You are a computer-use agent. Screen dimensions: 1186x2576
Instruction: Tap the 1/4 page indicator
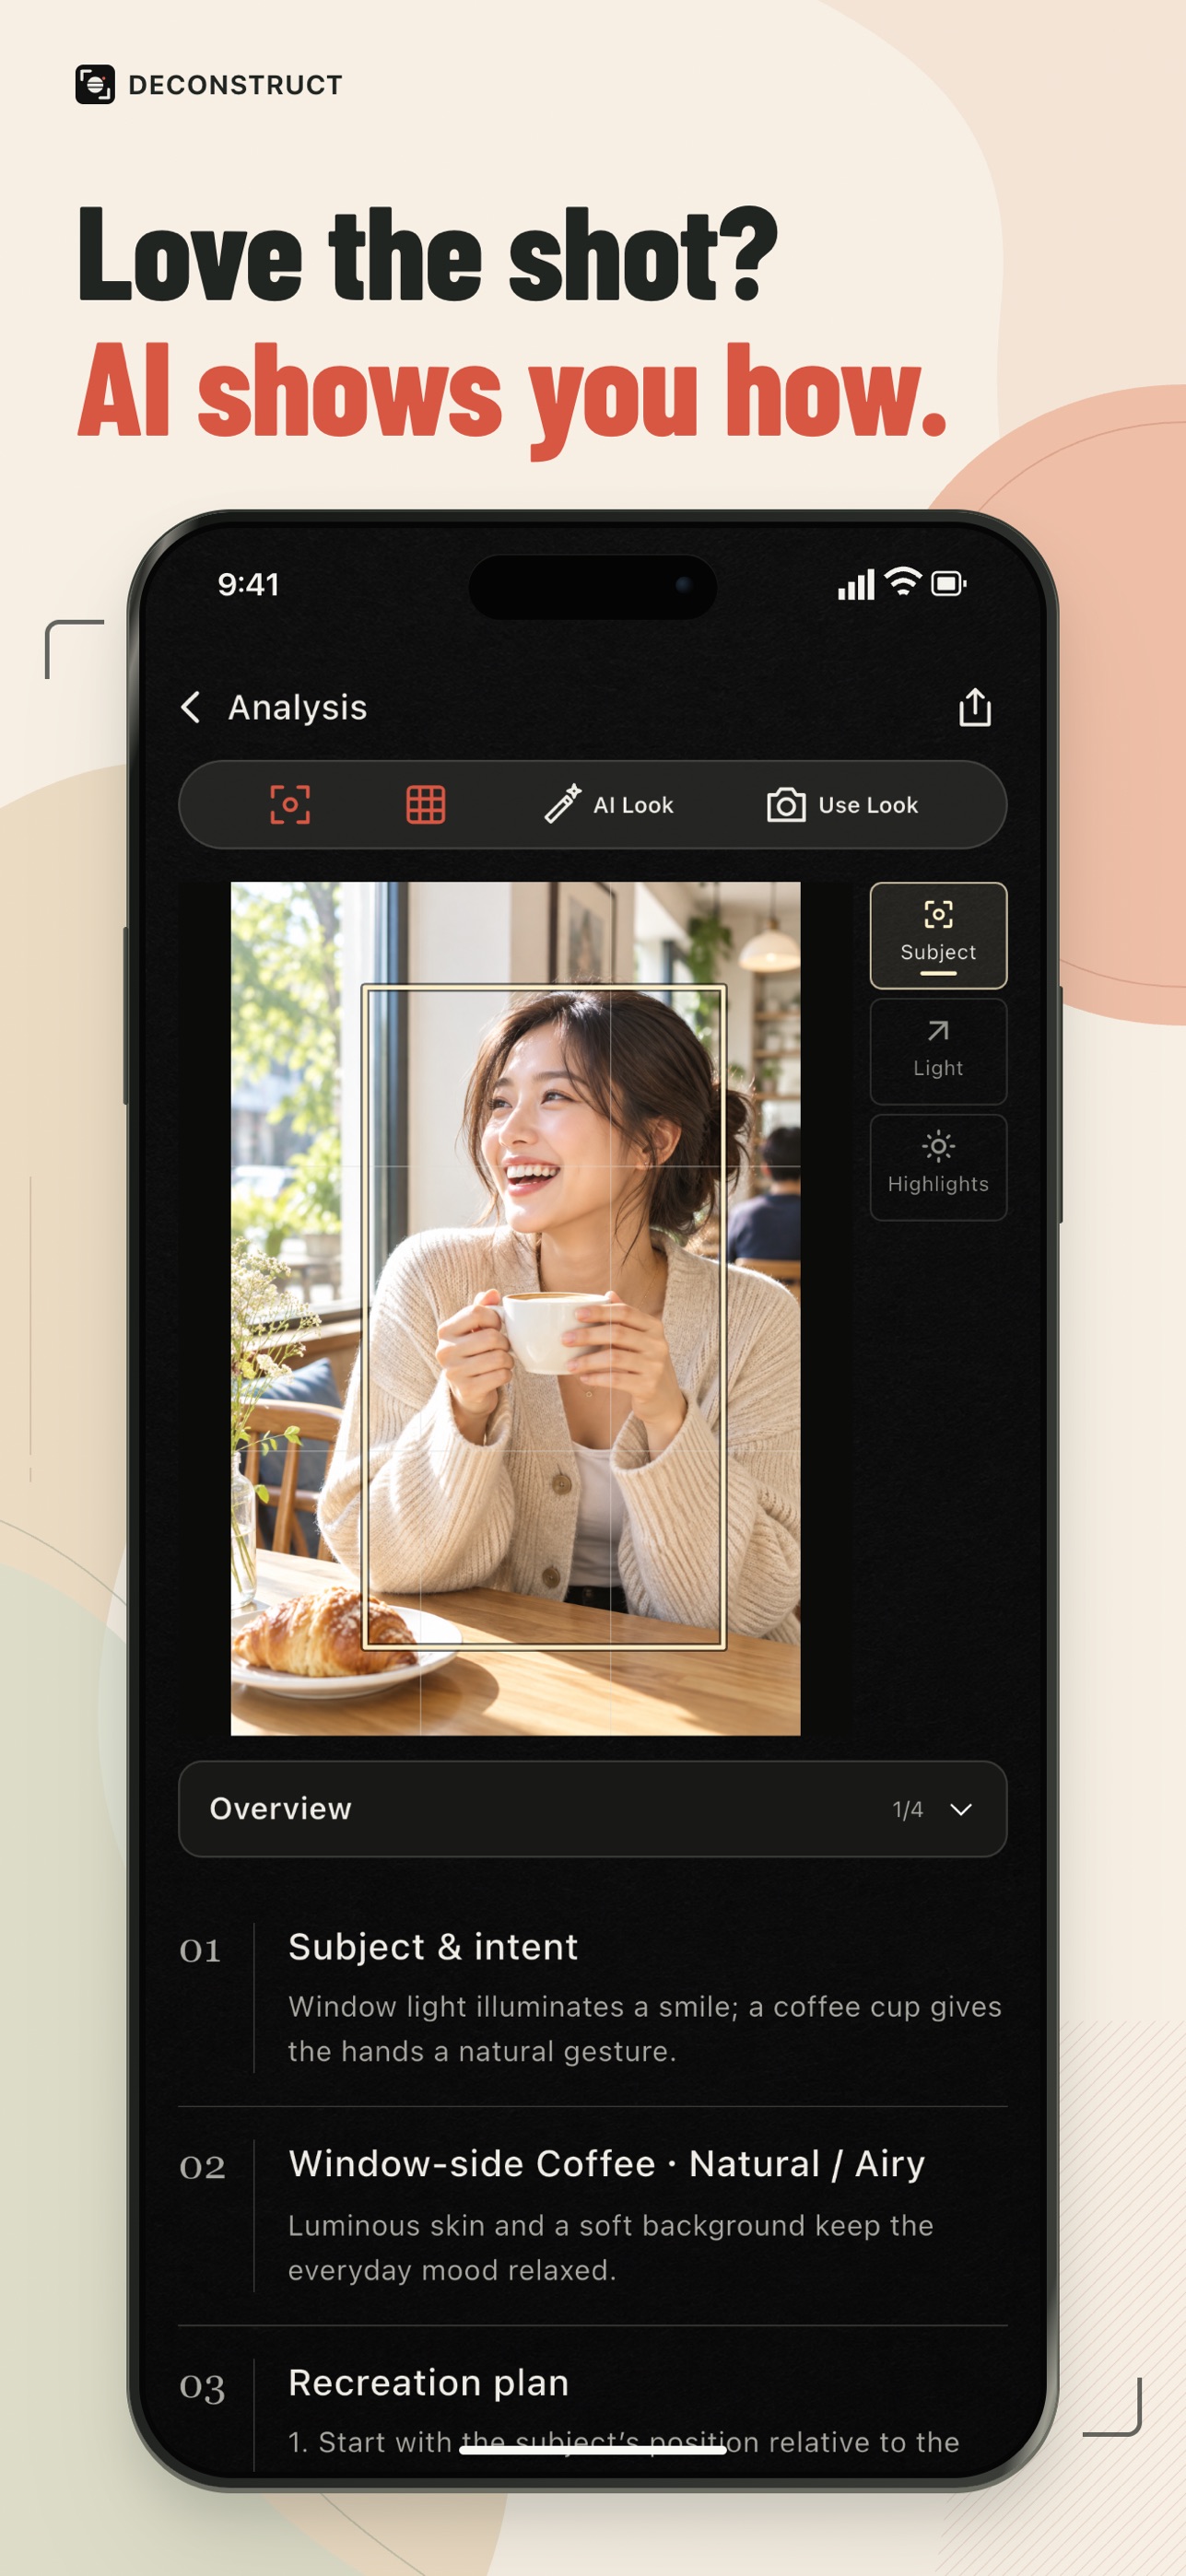coord(907,1809)
